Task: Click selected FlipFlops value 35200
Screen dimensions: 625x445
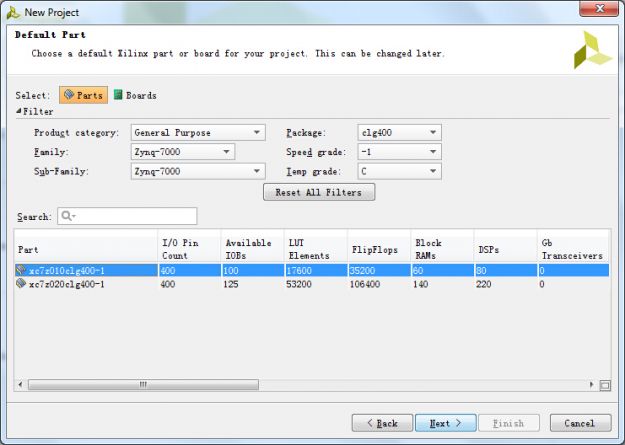Action: coord(362,271)
